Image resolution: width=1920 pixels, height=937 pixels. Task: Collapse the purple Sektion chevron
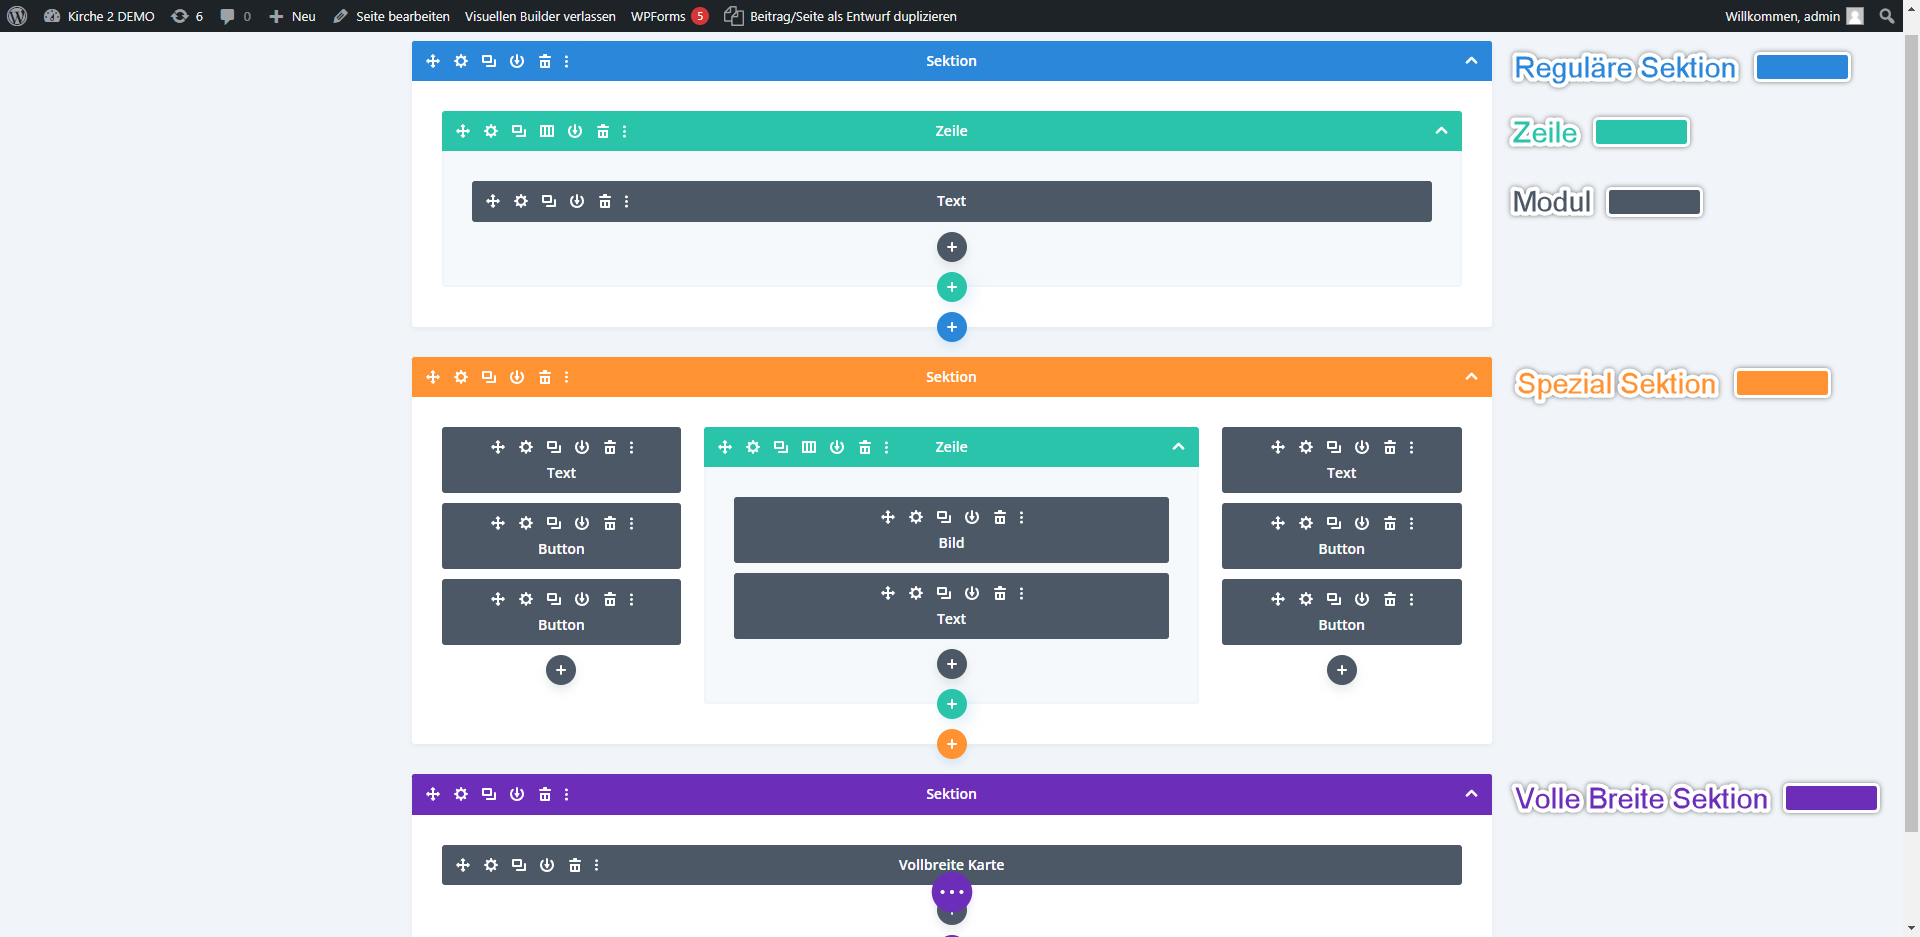tap(1471, 794)
